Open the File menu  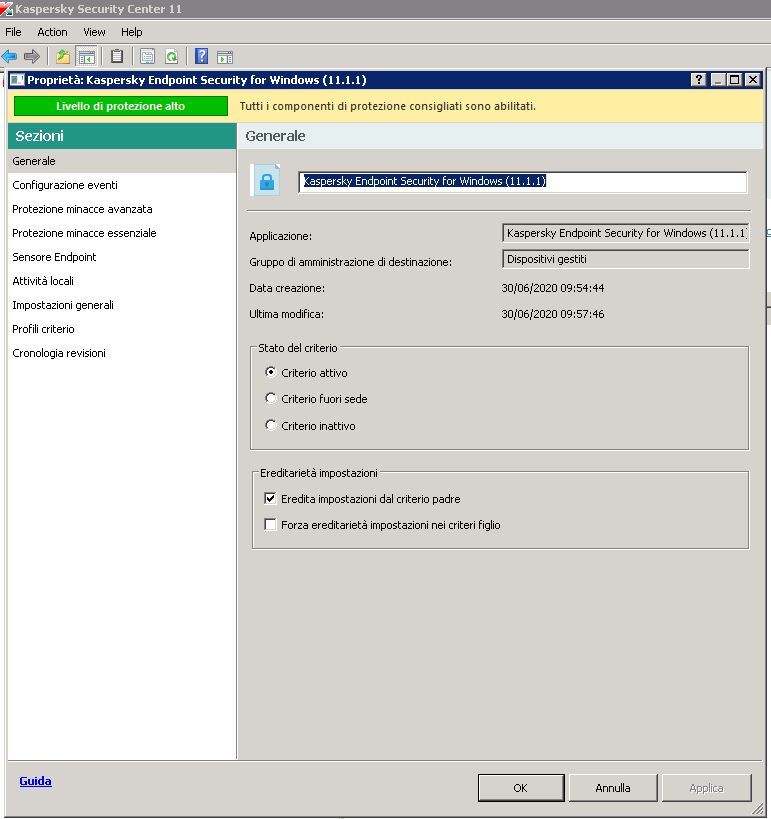(13, 32)
